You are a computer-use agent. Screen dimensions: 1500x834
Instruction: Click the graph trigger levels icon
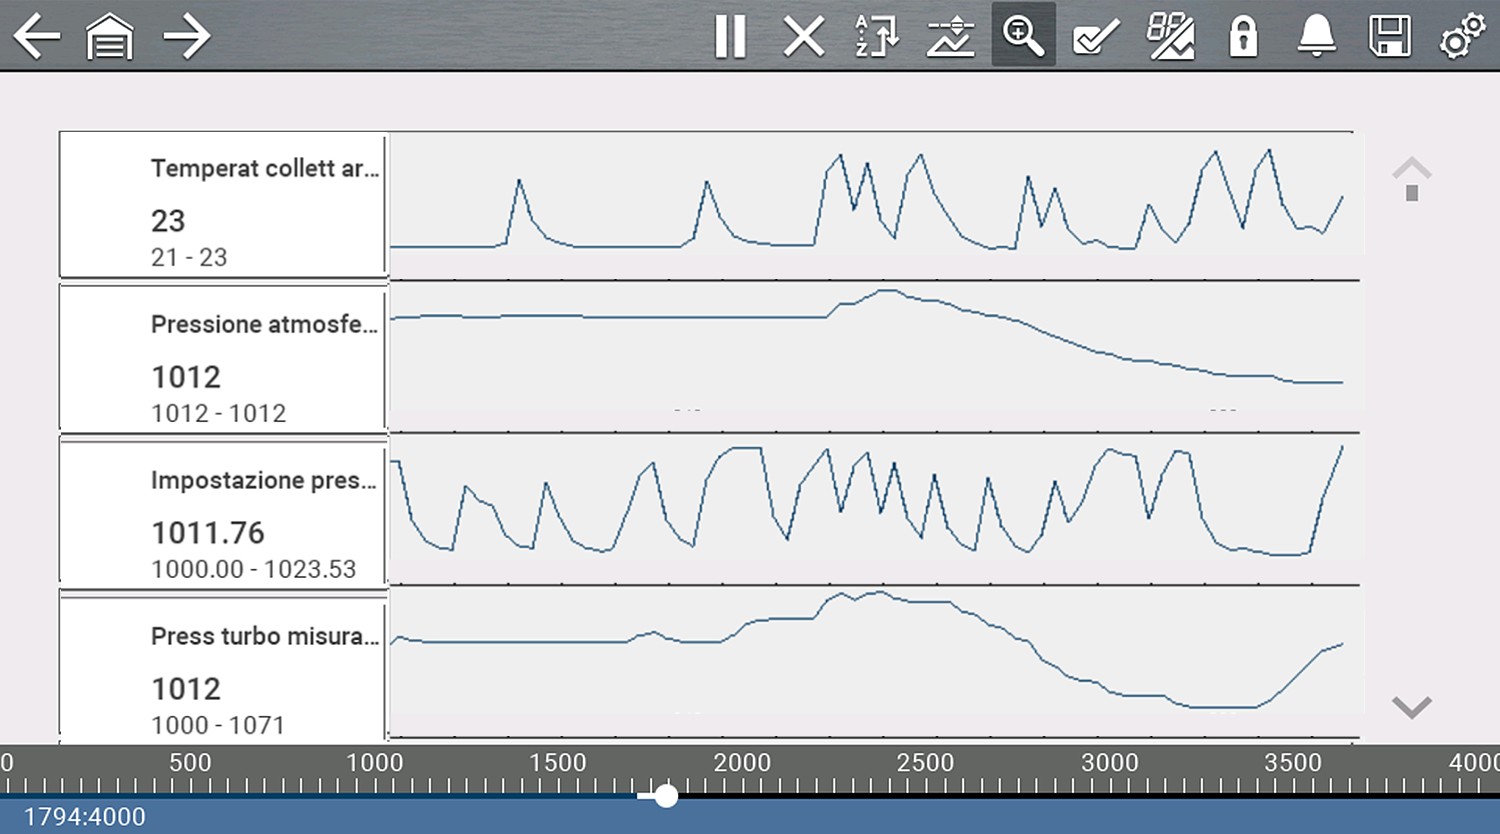coord(950,37)
